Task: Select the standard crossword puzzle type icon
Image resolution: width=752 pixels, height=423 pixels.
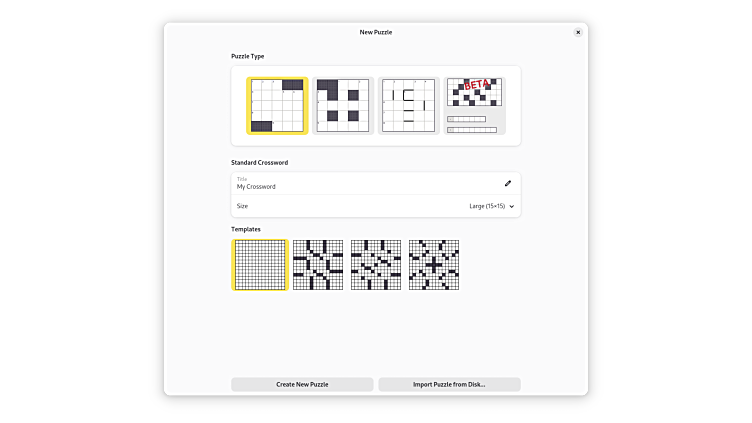Action: pyautogui.click(x=277, y=105)
